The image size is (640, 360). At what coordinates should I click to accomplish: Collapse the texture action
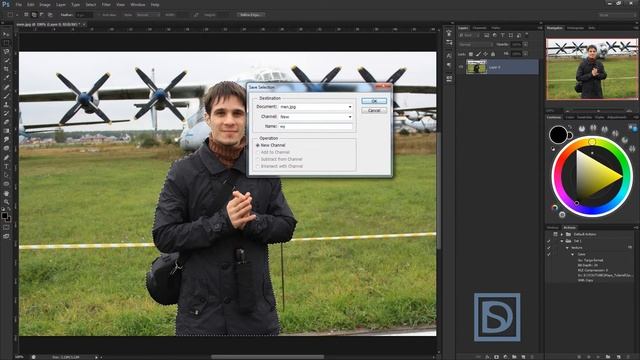pos(567,247)
